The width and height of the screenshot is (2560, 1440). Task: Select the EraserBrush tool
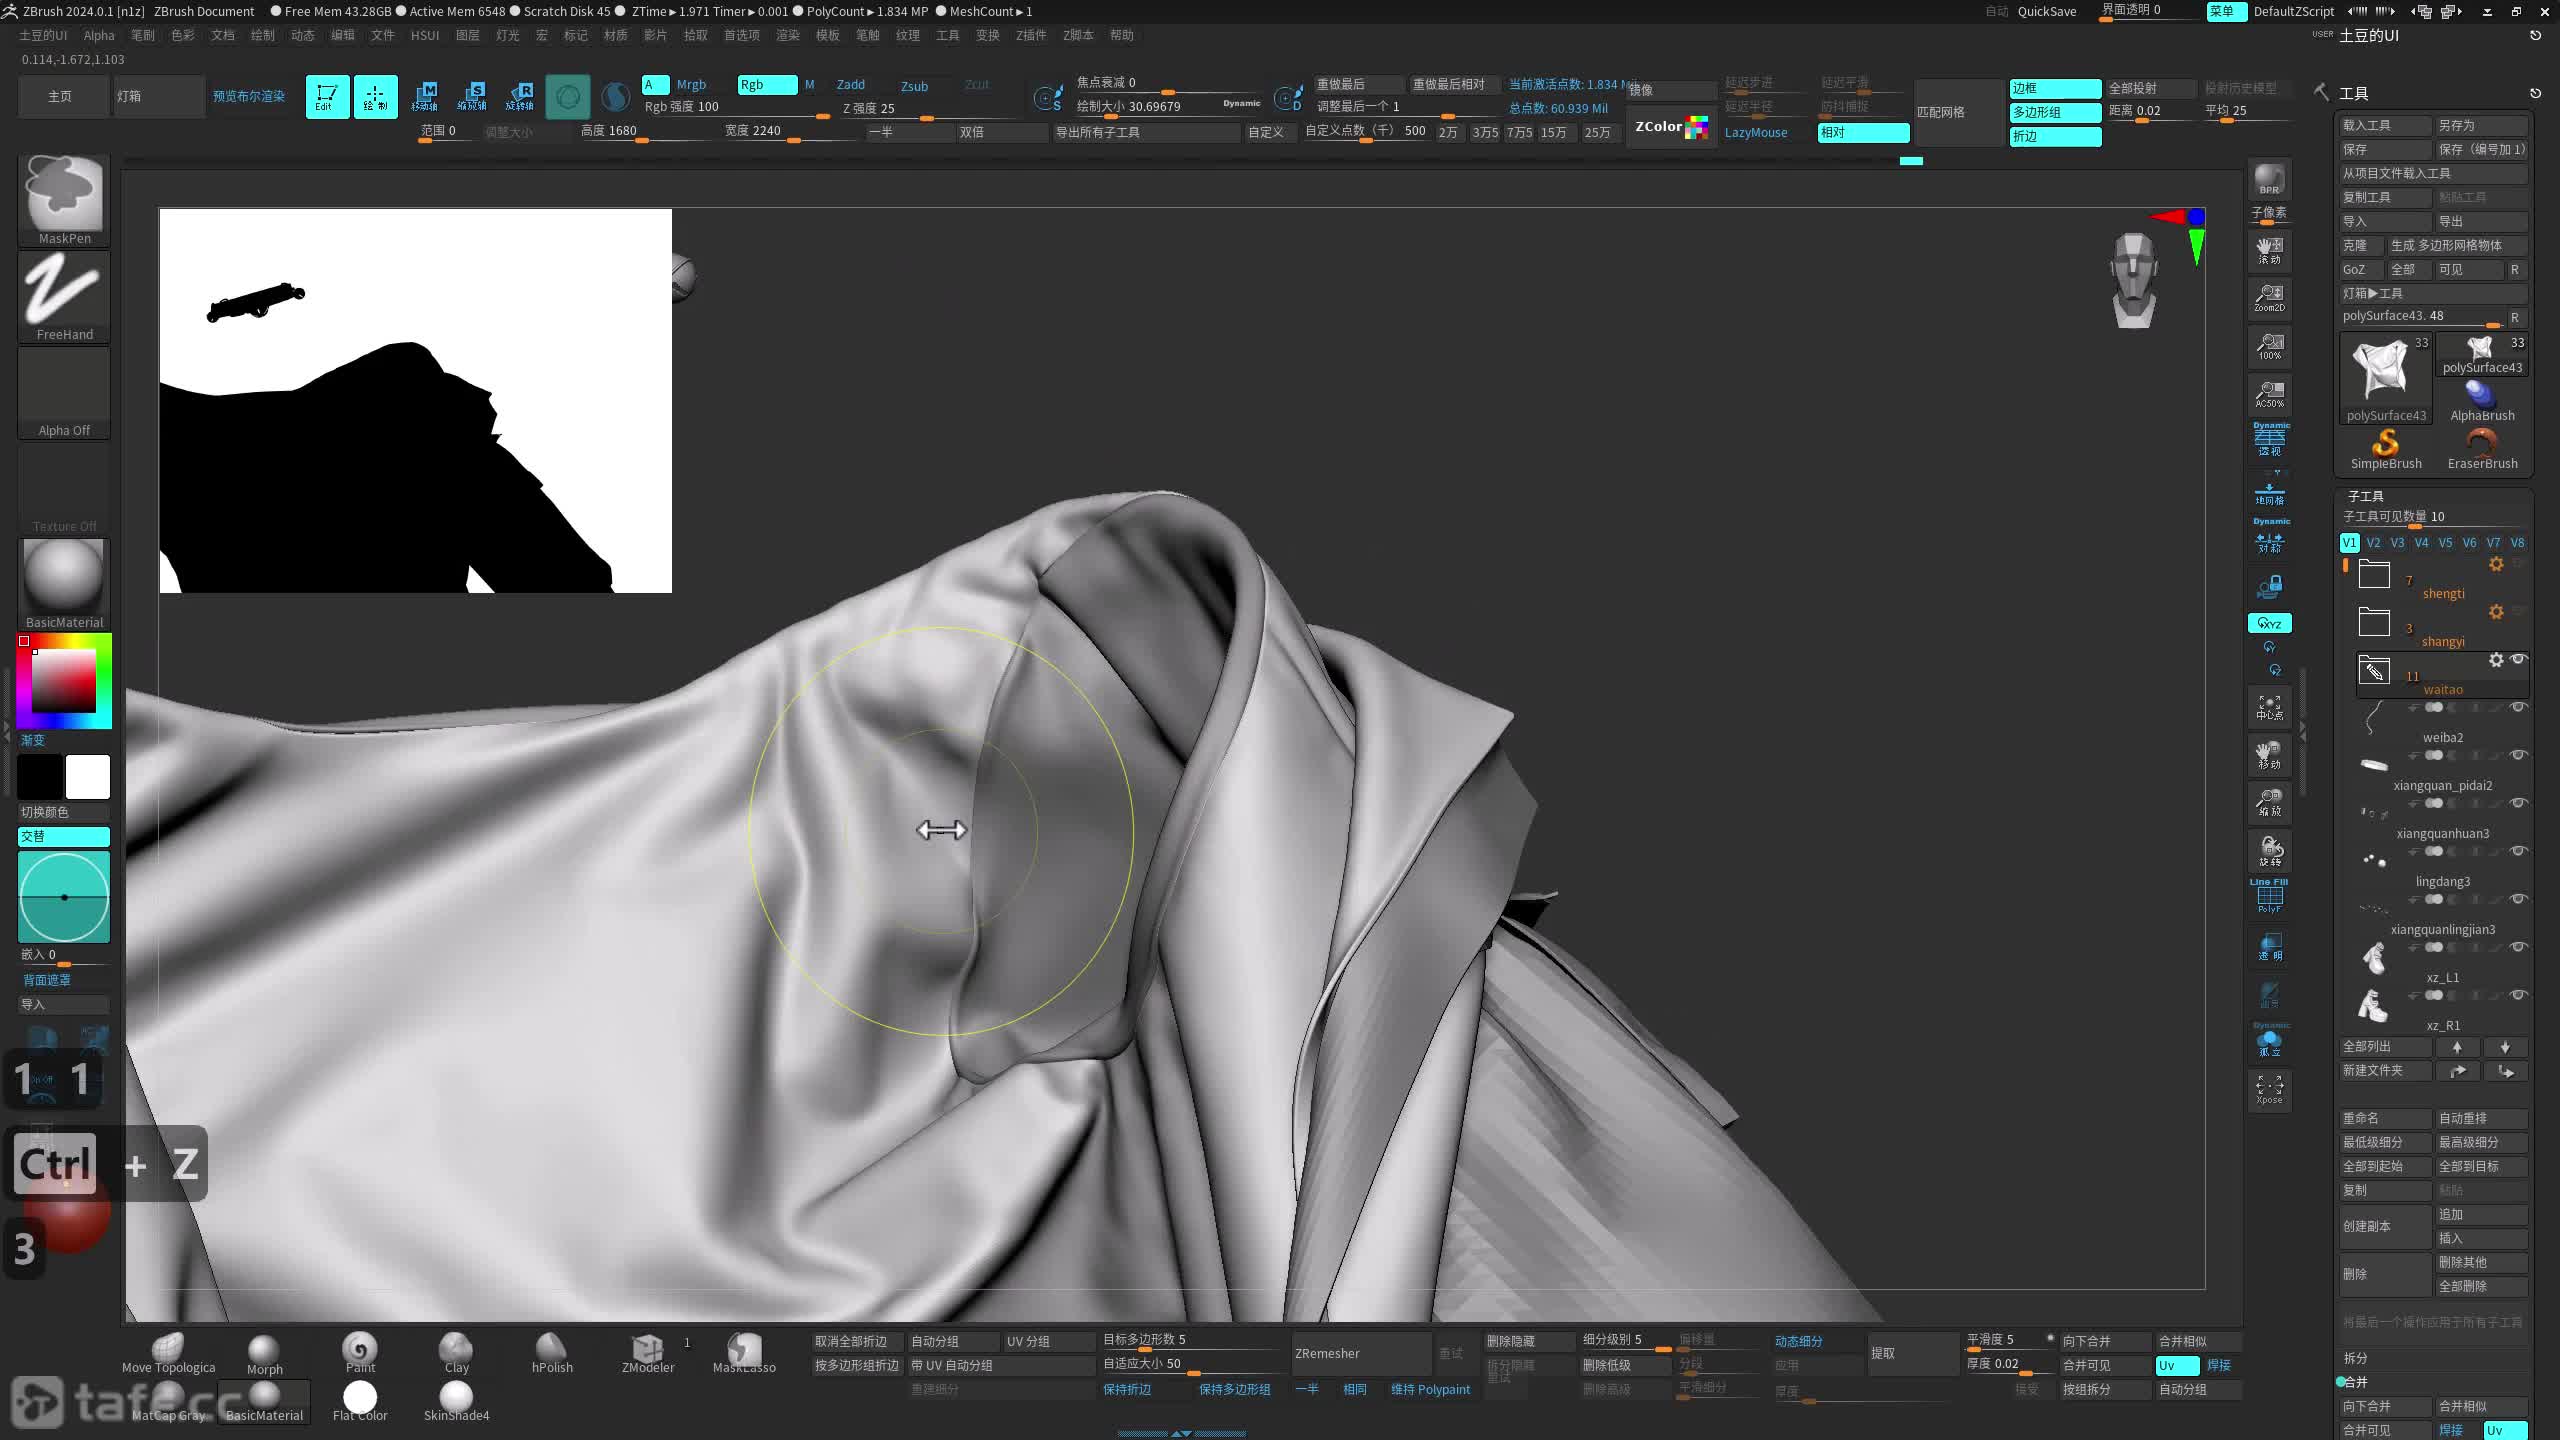tap(2482, 448)
